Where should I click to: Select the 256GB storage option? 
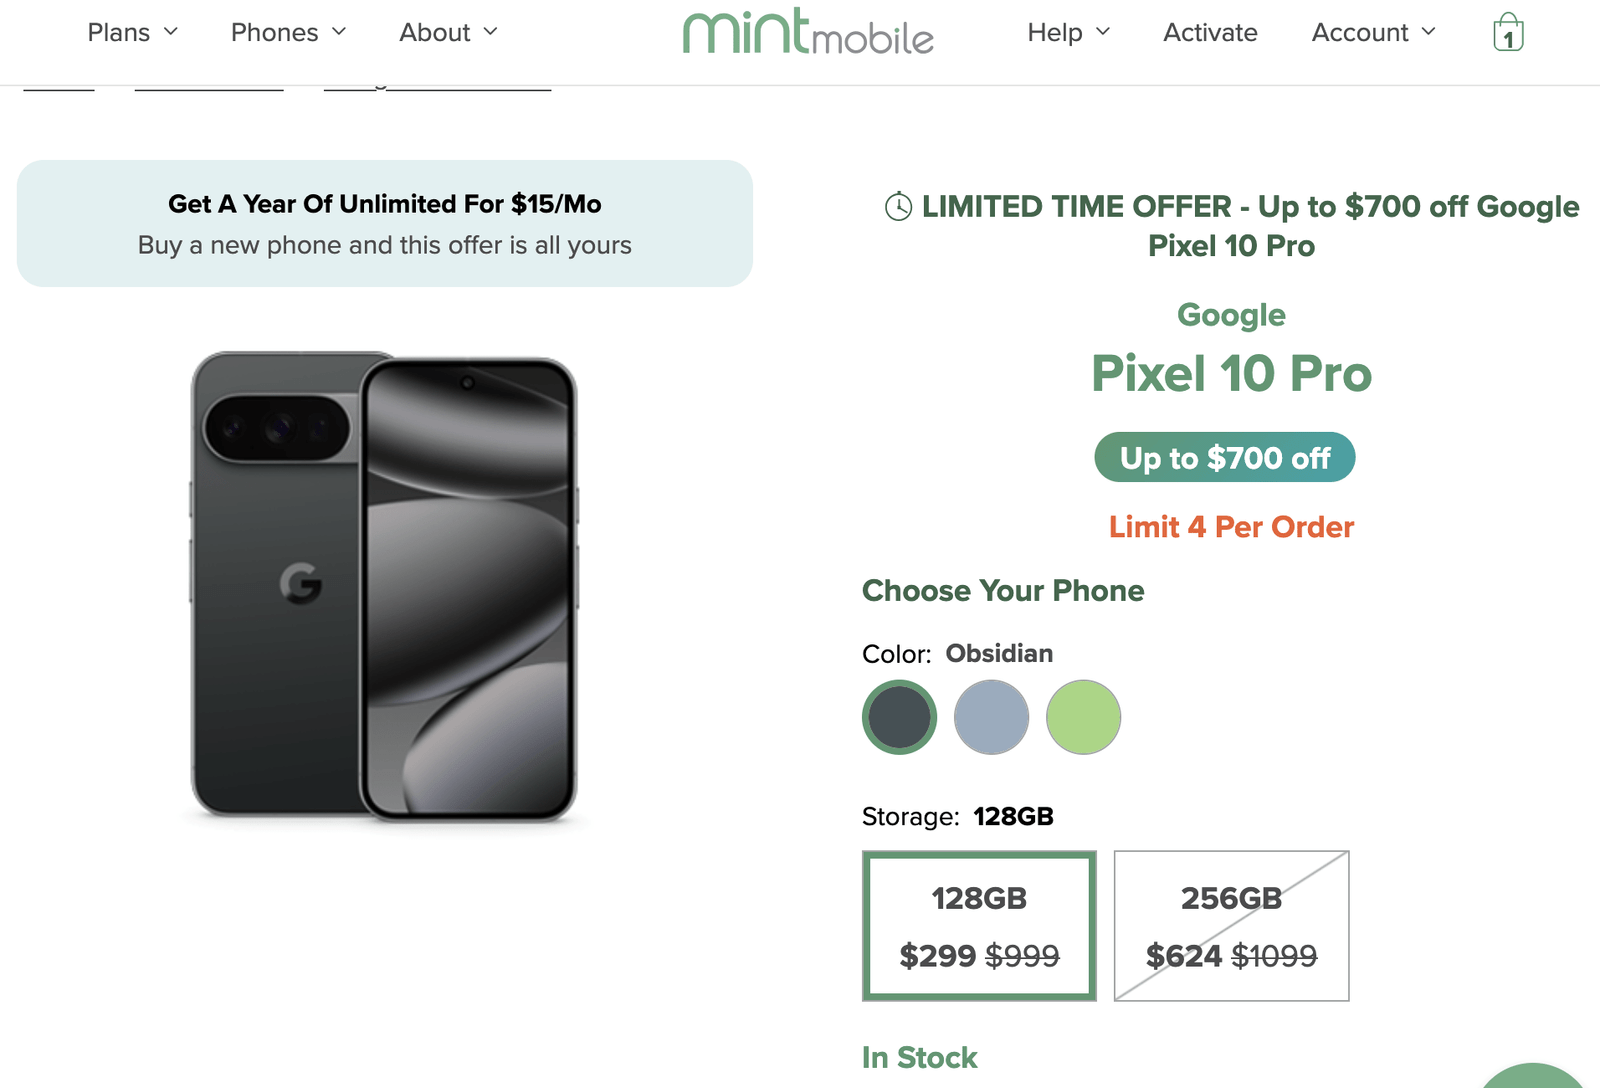[1231, 926]
